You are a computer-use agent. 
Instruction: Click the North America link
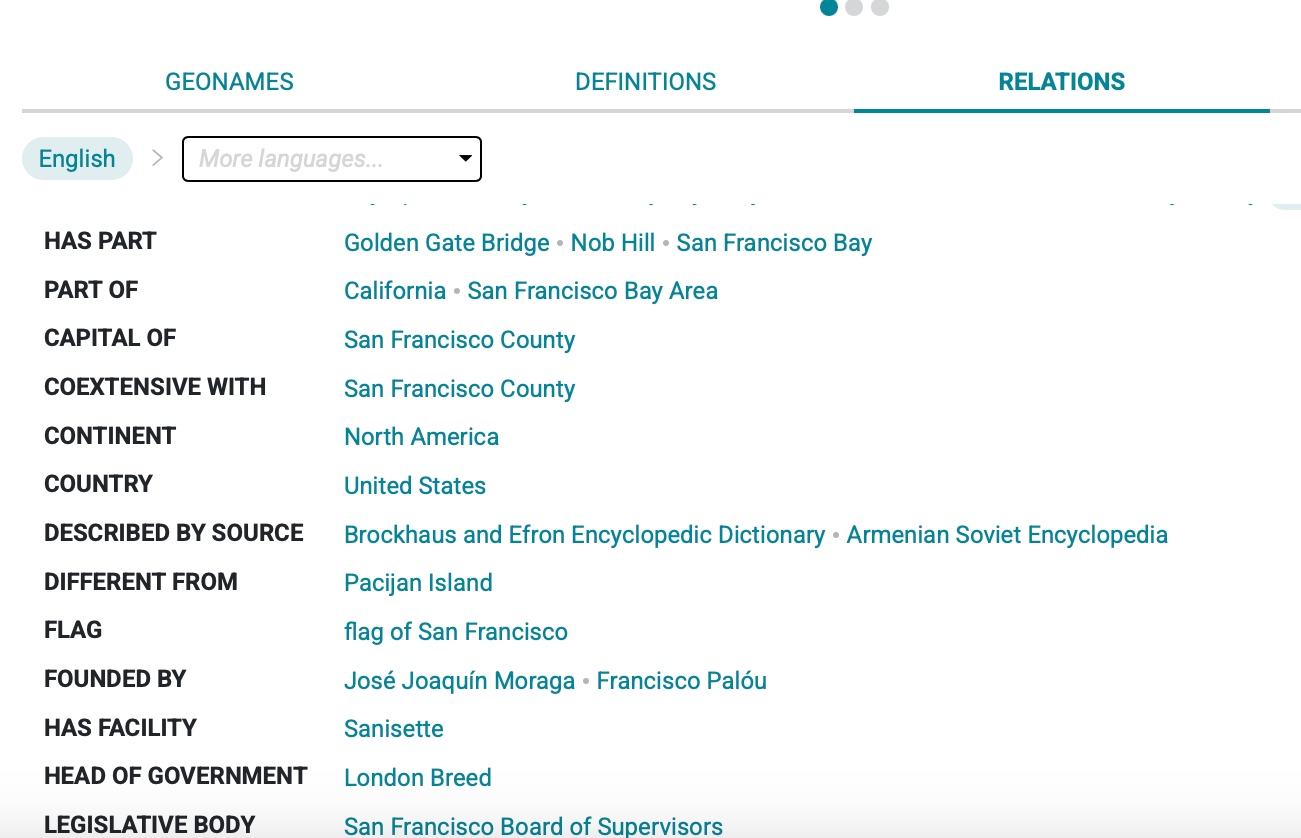(421, 437)
